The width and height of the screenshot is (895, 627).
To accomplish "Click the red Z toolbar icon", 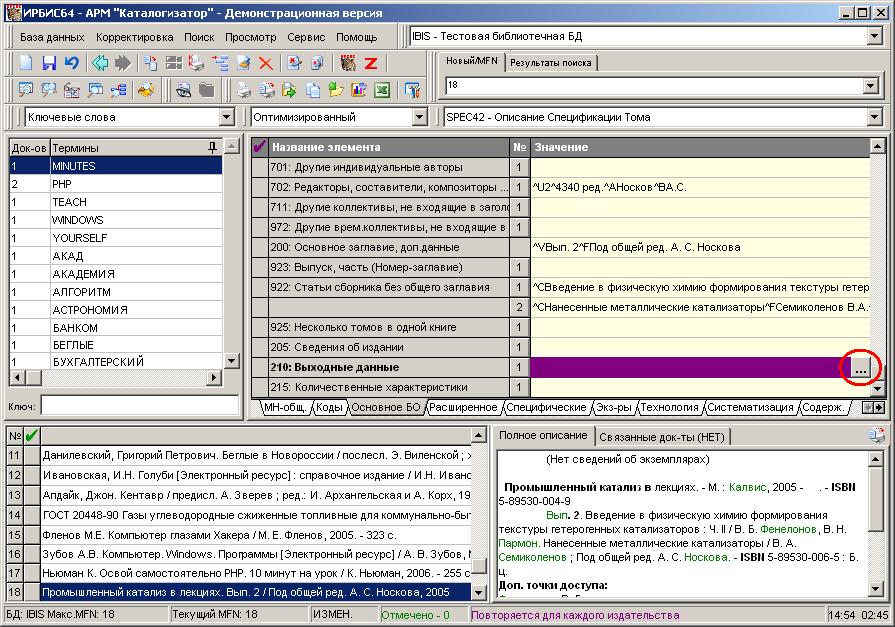I will pyautogui.click(x=370, y=63).
